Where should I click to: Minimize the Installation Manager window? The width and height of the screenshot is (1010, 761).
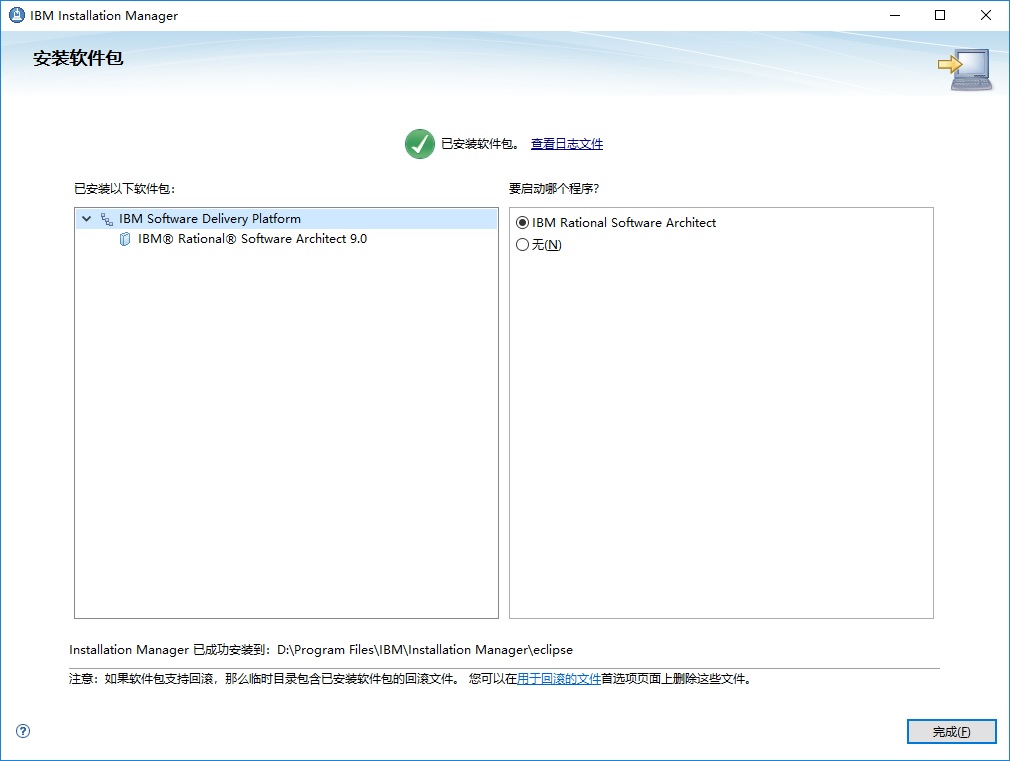coord(893,15)
